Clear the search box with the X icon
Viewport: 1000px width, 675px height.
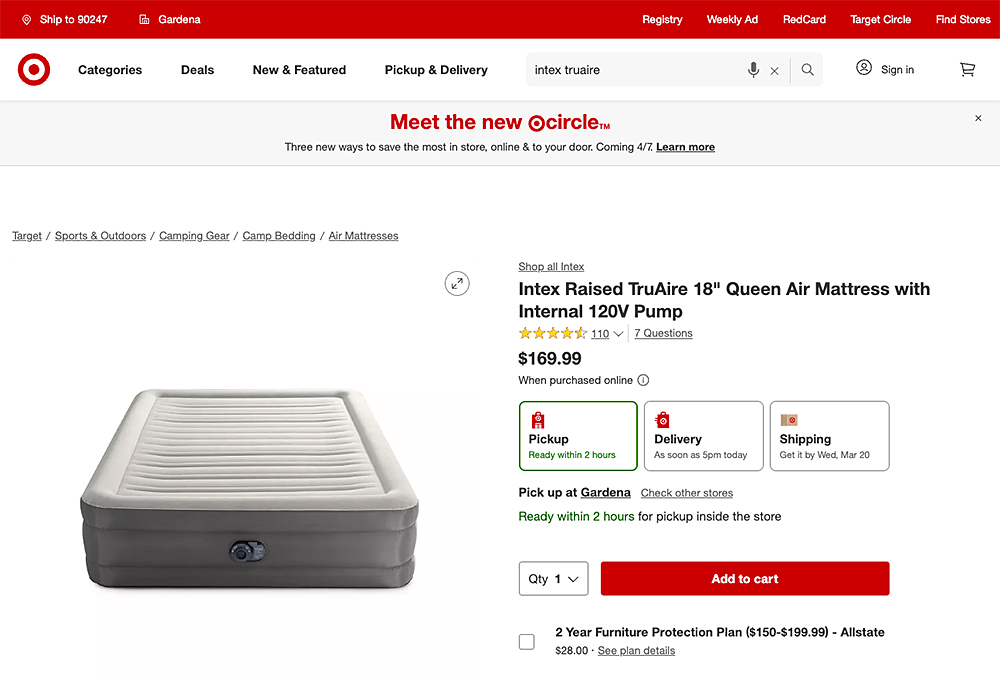[x=774, y=70]
